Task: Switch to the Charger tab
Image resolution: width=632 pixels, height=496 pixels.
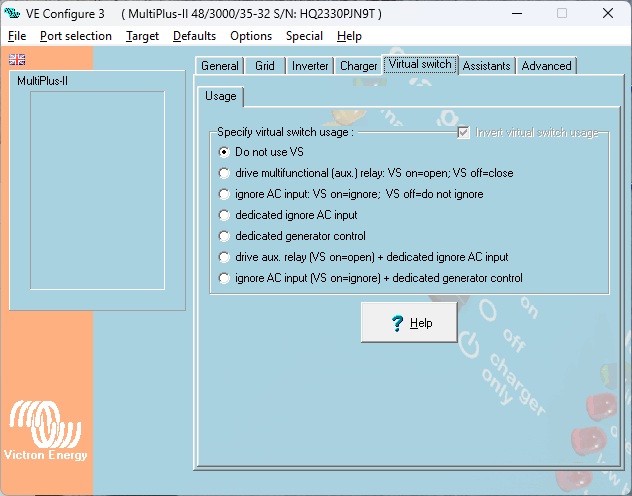Action: coord(358,66)
